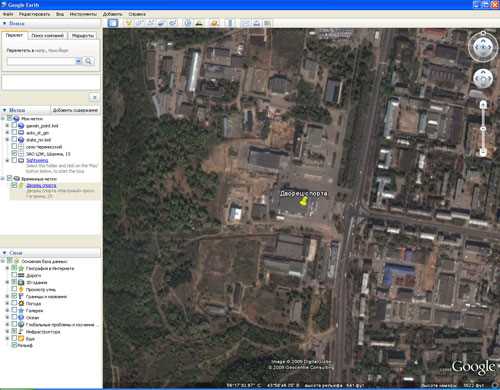Click the zoom in plus button

coord(483,105)
